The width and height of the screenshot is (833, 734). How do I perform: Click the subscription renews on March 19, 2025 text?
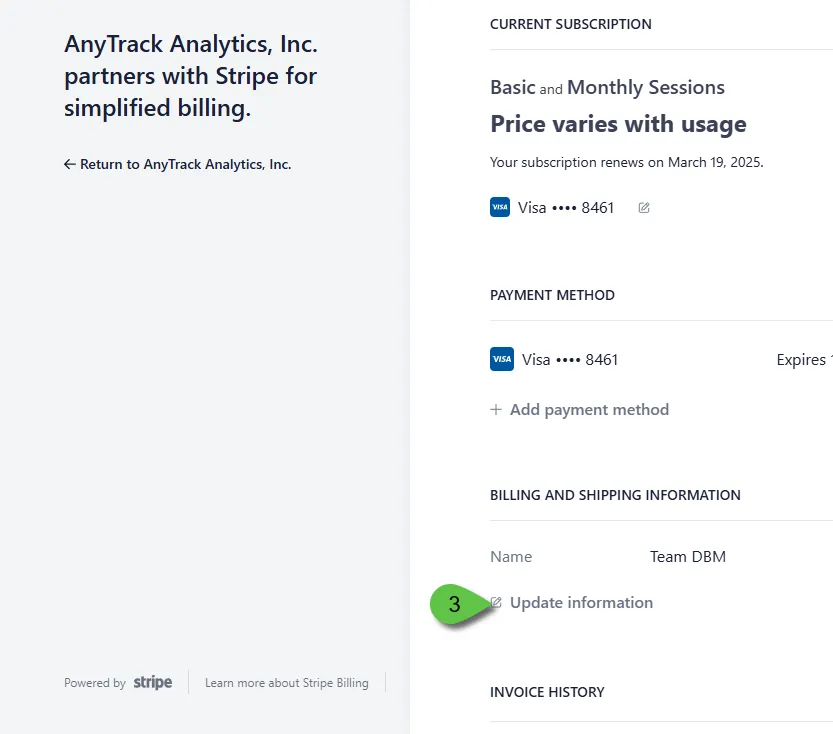[x=627, y=163]
